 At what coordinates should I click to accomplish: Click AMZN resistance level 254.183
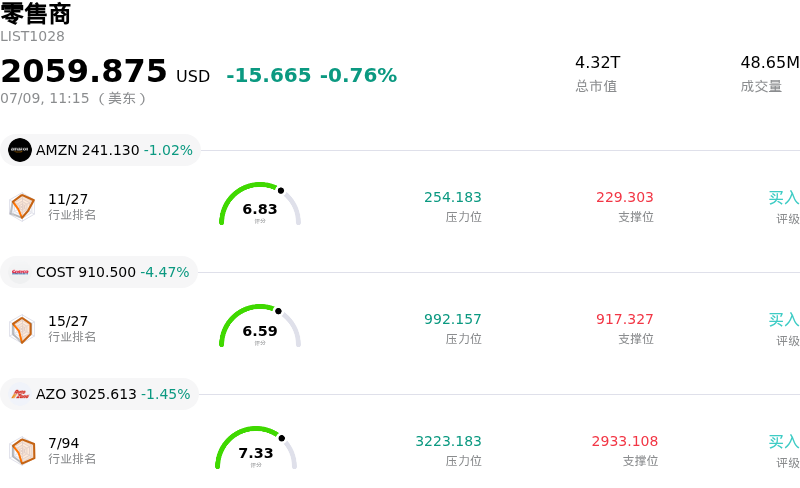tap(453, 197)
